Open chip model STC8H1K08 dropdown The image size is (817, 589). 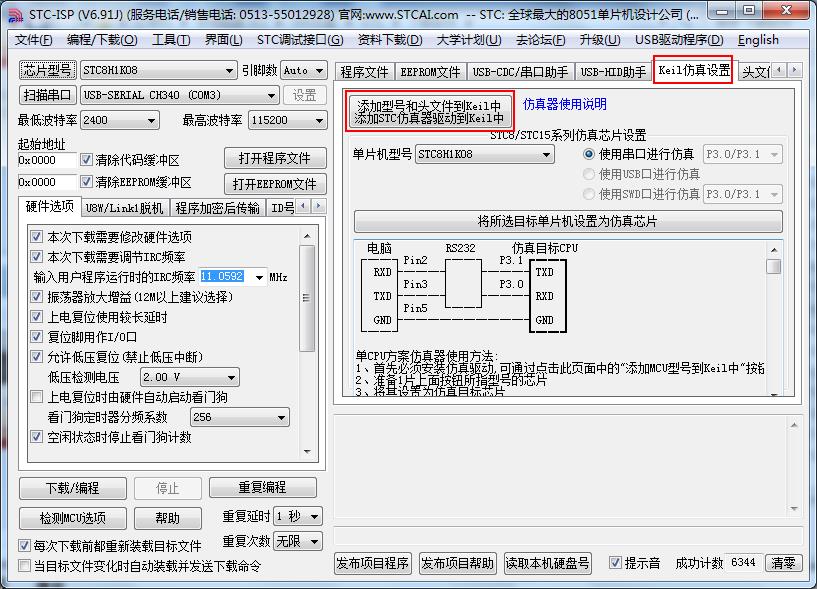coord(158,70)
